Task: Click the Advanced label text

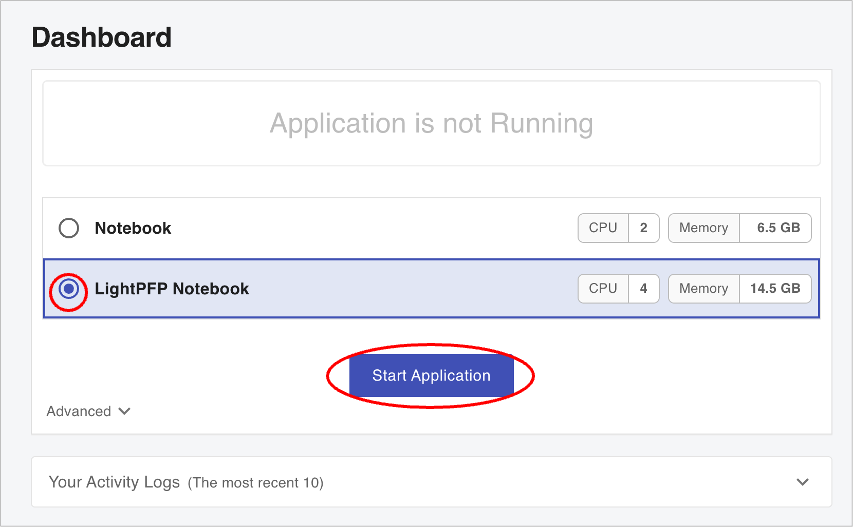Action: (x=78, y=411)
